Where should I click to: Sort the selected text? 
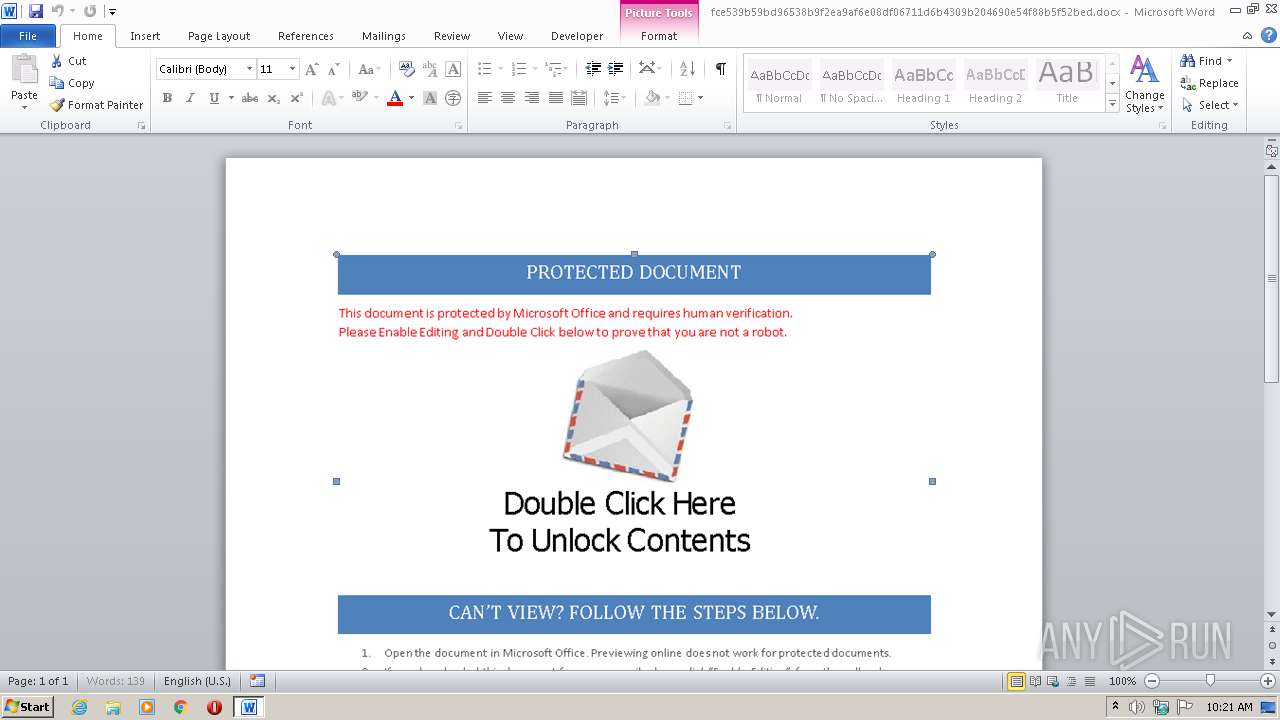[687, 69]
